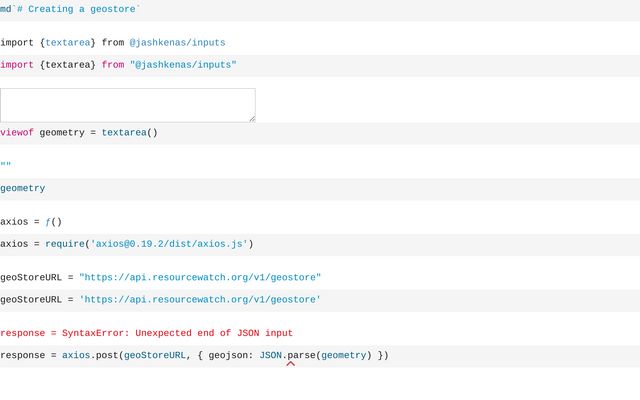Click the red error caret under JSON.parse
The image size is (640, 400).
pyautogui.click(x=291, y=364)
